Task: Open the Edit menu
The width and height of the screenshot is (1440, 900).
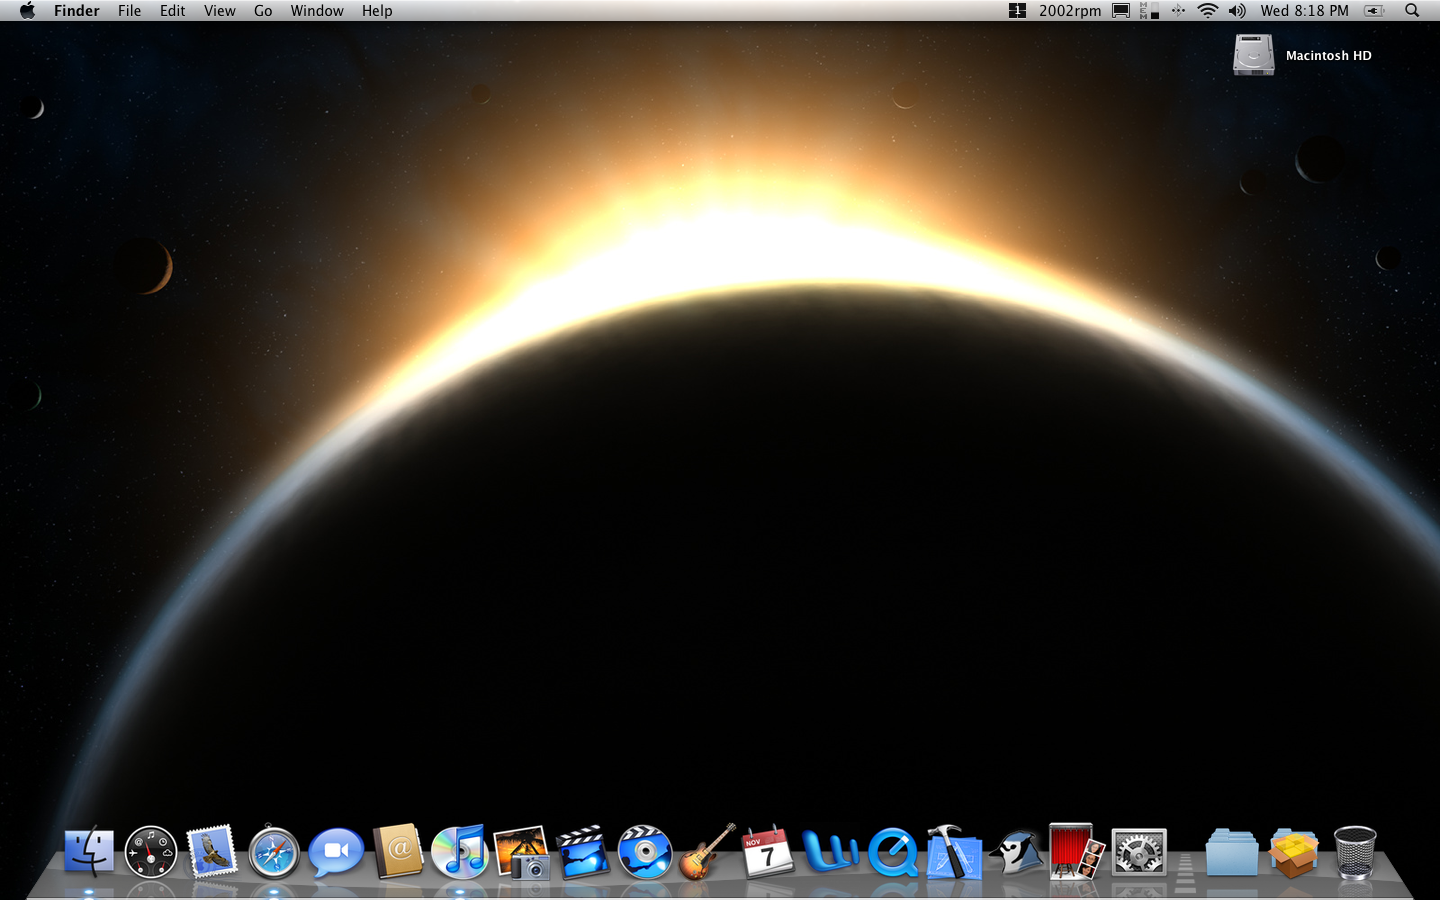Action: (173, 11)
